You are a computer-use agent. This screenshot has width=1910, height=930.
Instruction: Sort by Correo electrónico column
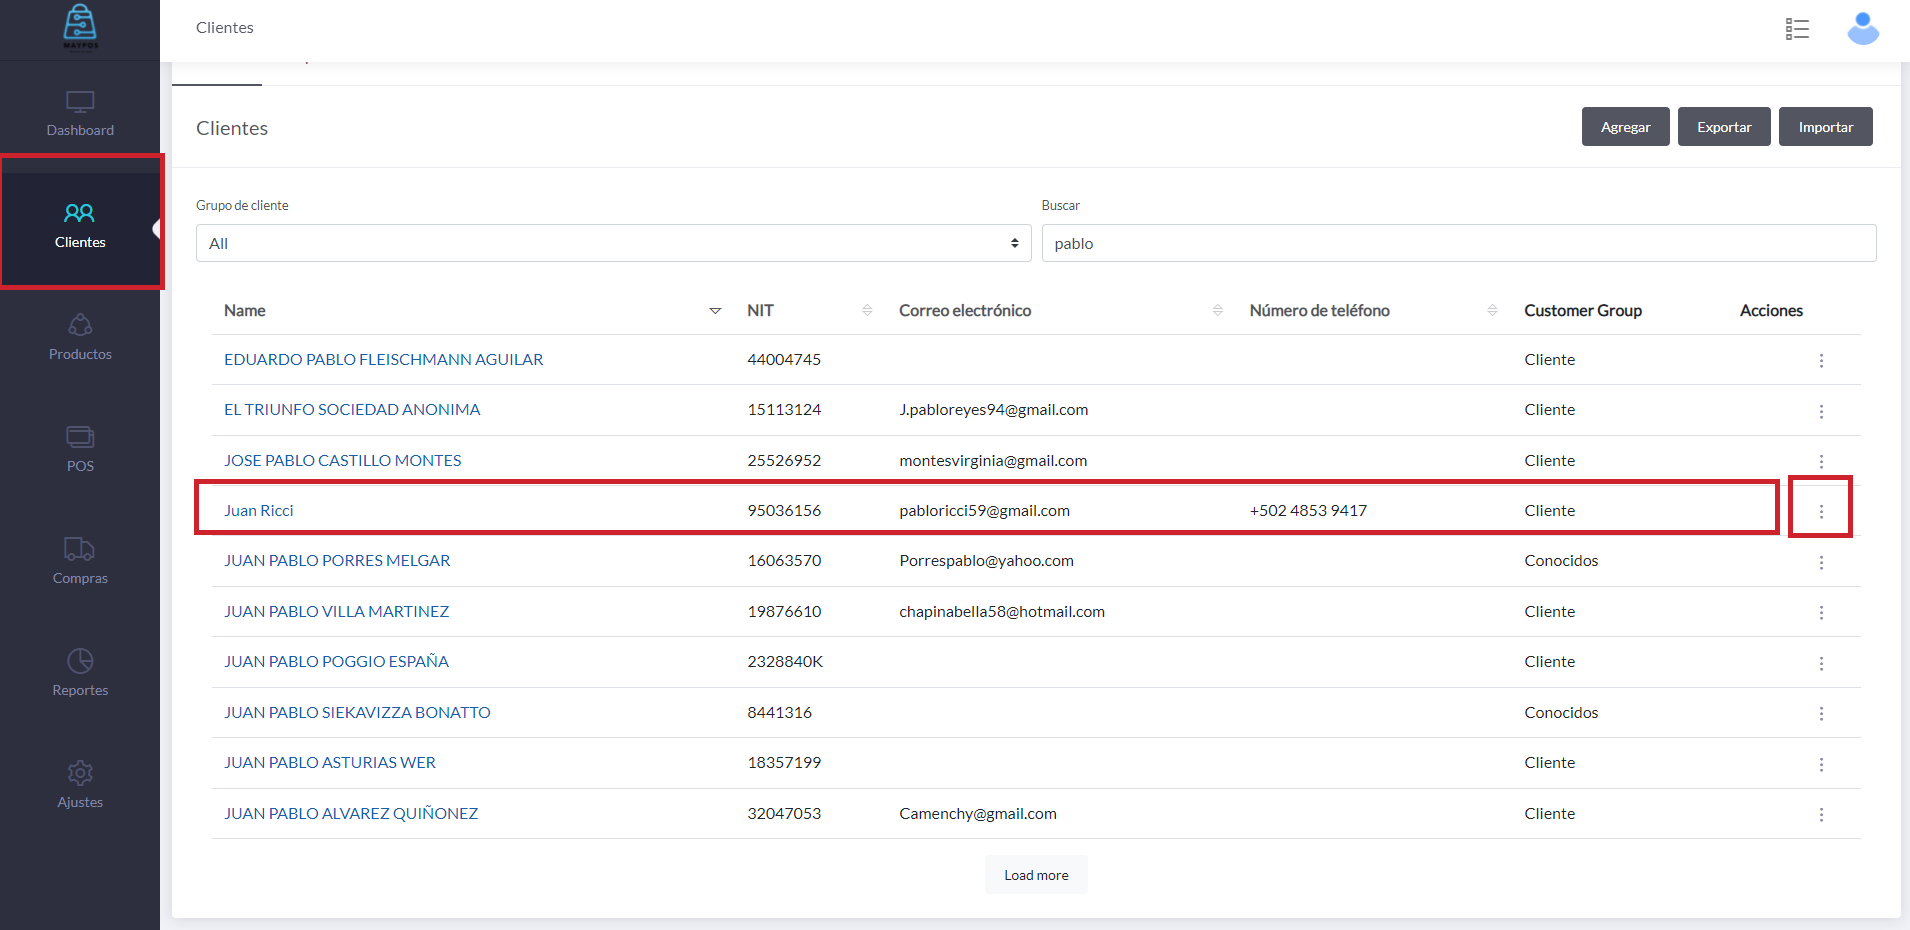point(1217,311)
